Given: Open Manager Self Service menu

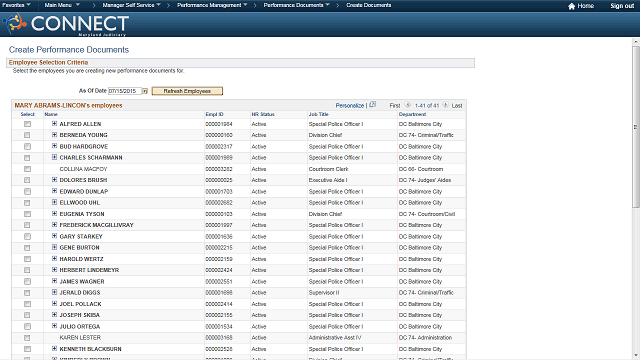Looking at the screenshot, I should point(131,5).
